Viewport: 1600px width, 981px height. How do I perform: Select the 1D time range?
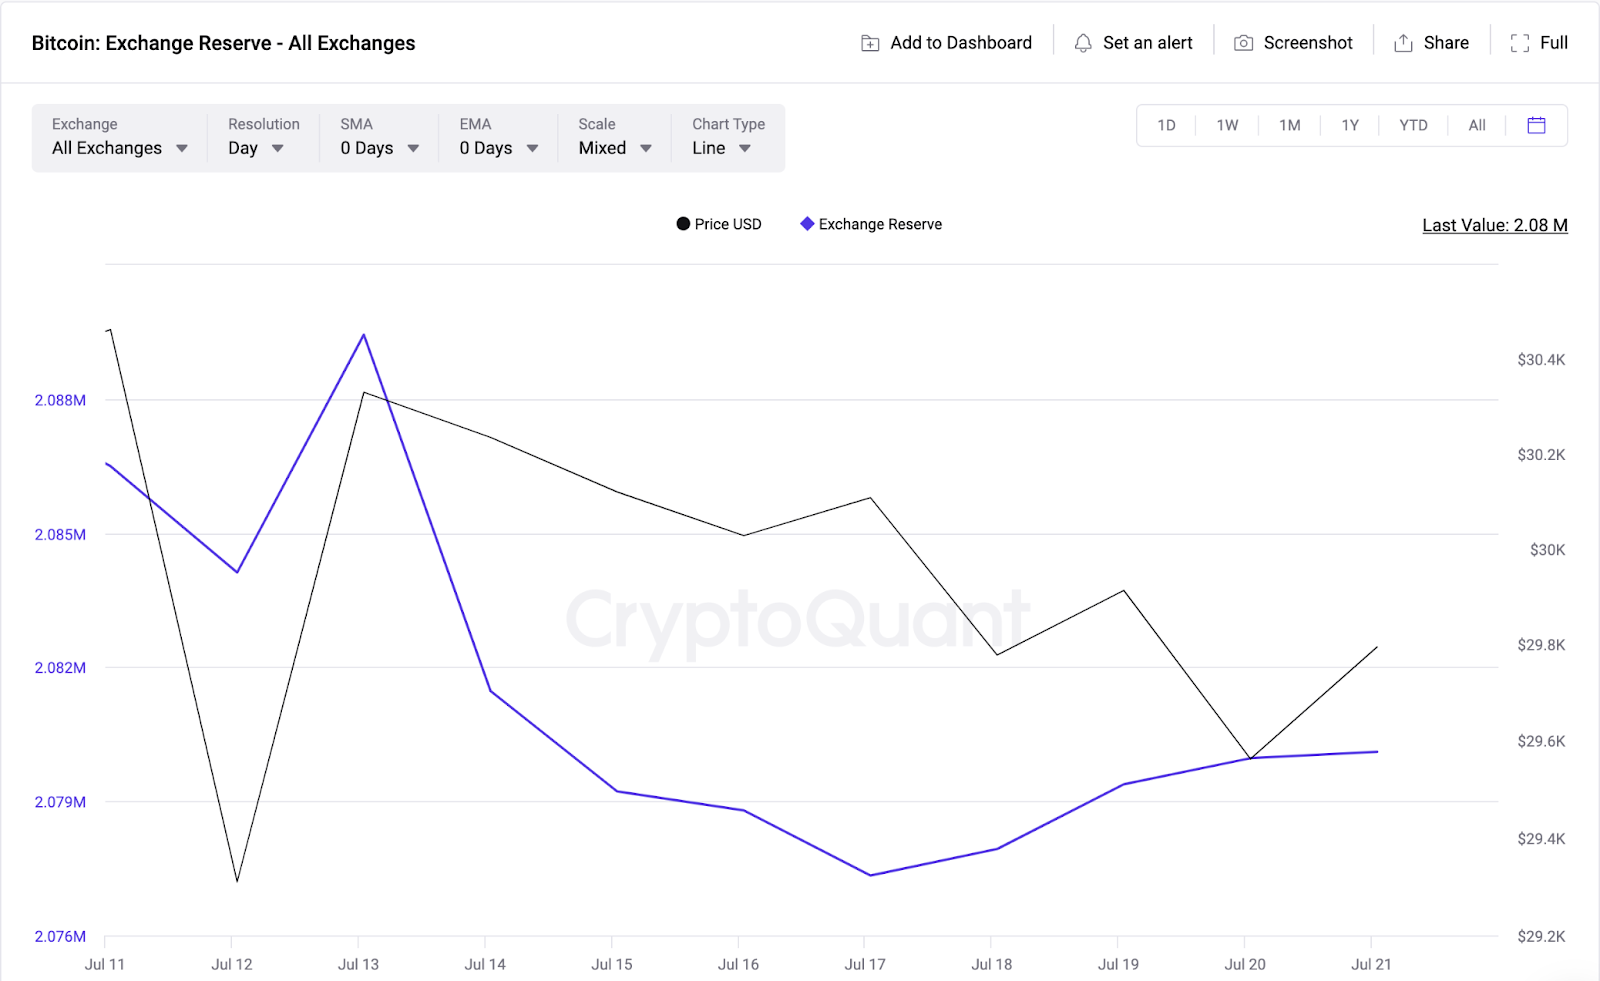click(x=1166, y=125)
